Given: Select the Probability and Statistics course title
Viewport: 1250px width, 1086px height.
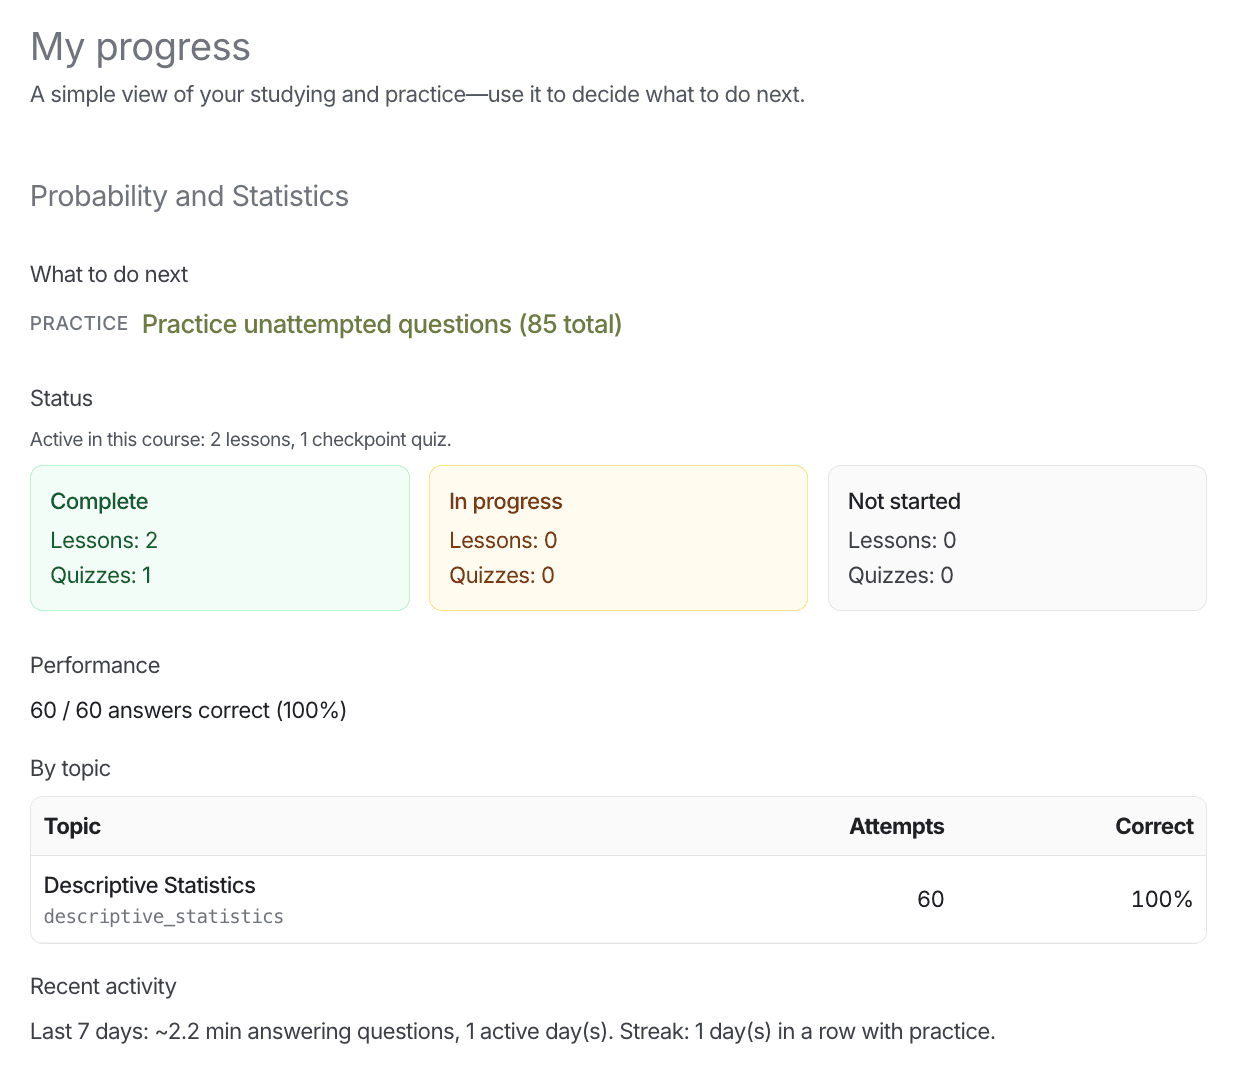Looking at the screenshot, I should (189, 196).
